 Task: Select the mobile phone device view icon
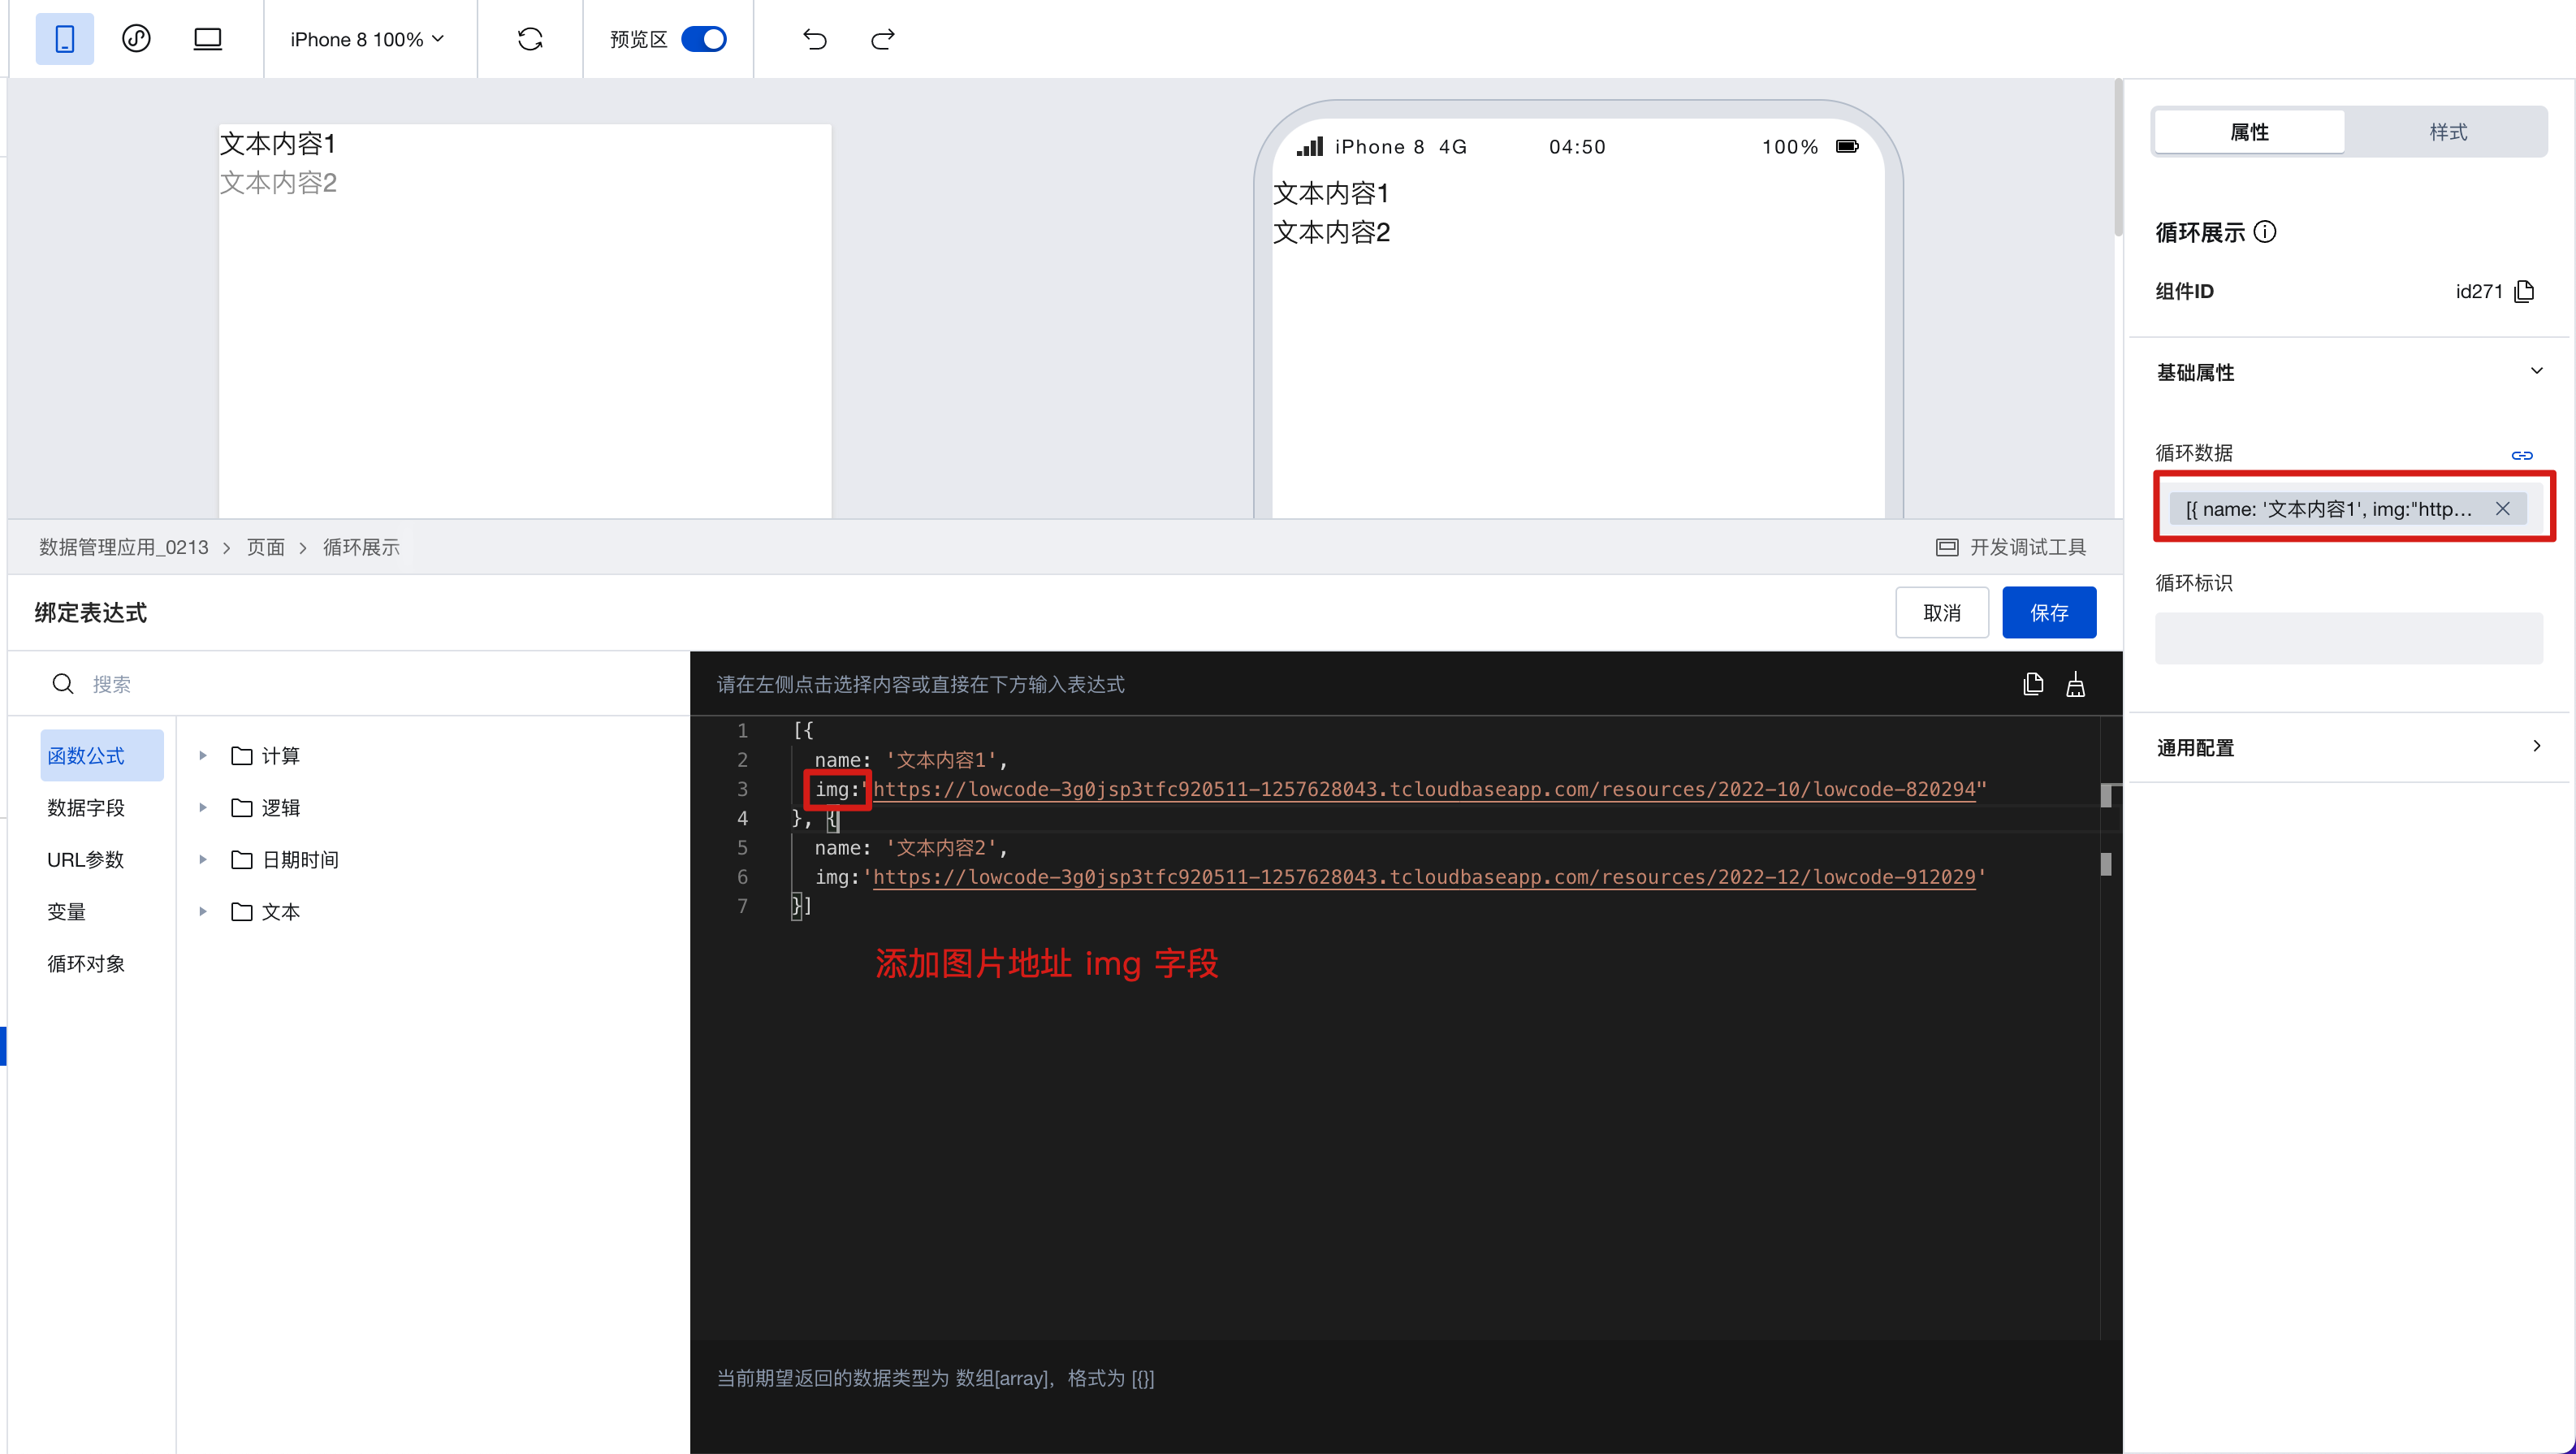64,39
